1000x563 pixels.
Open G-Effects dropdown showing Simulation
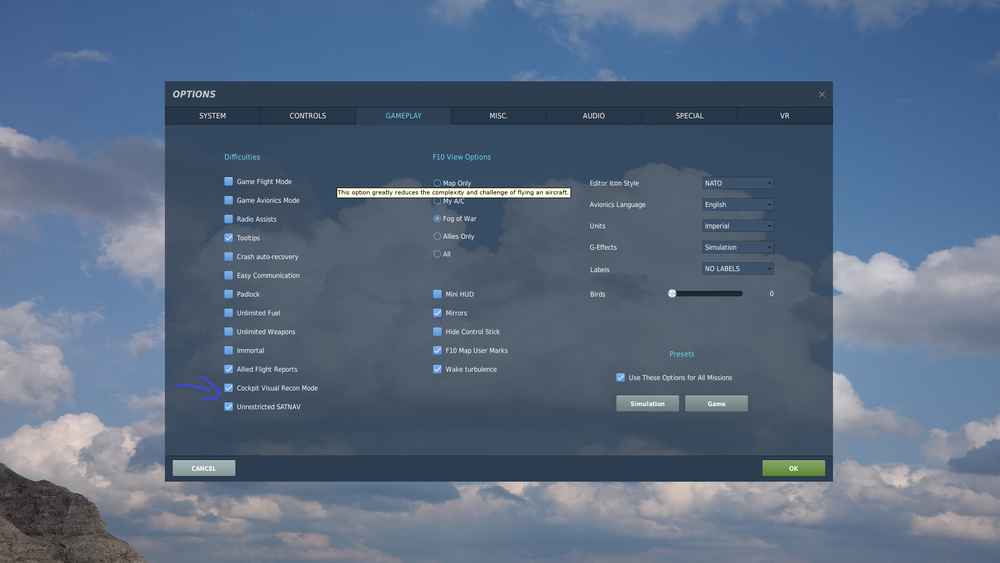737,247
